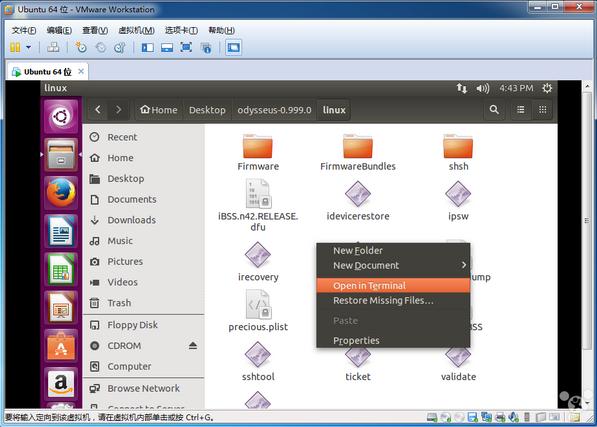Open the VMware 查看(V) menu
Image resolution: width=597 pixels, height=427 pixels.
(x=95, y=30)
